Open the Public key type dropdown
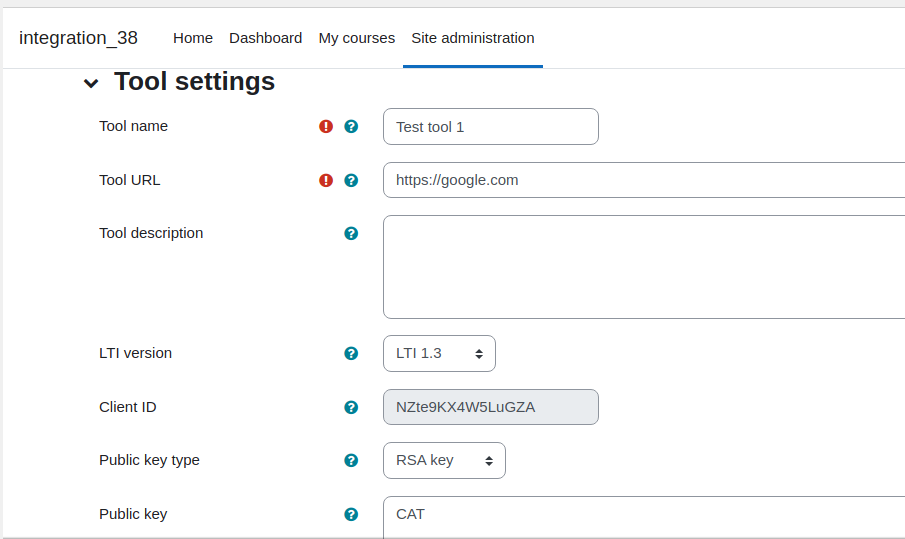905x539 pixels. coord(444,461)
